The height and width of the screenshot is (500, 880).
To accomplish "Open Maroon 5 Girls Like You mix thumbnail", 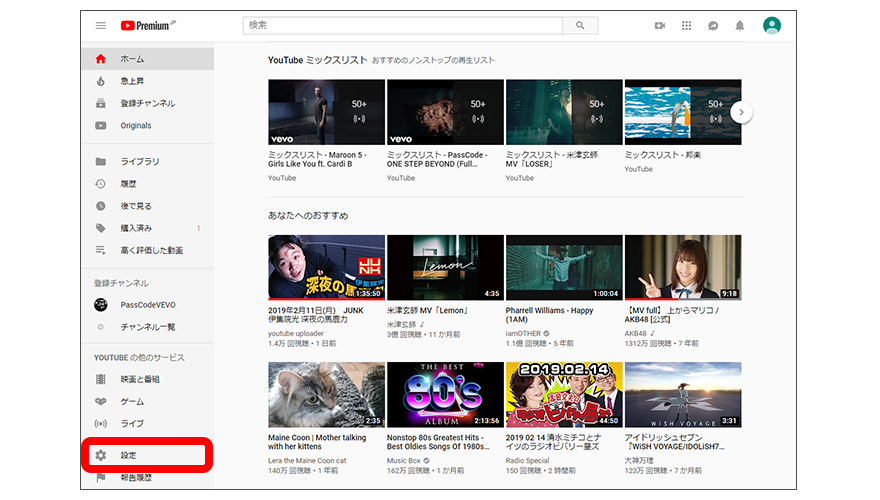I will point(327,112).
